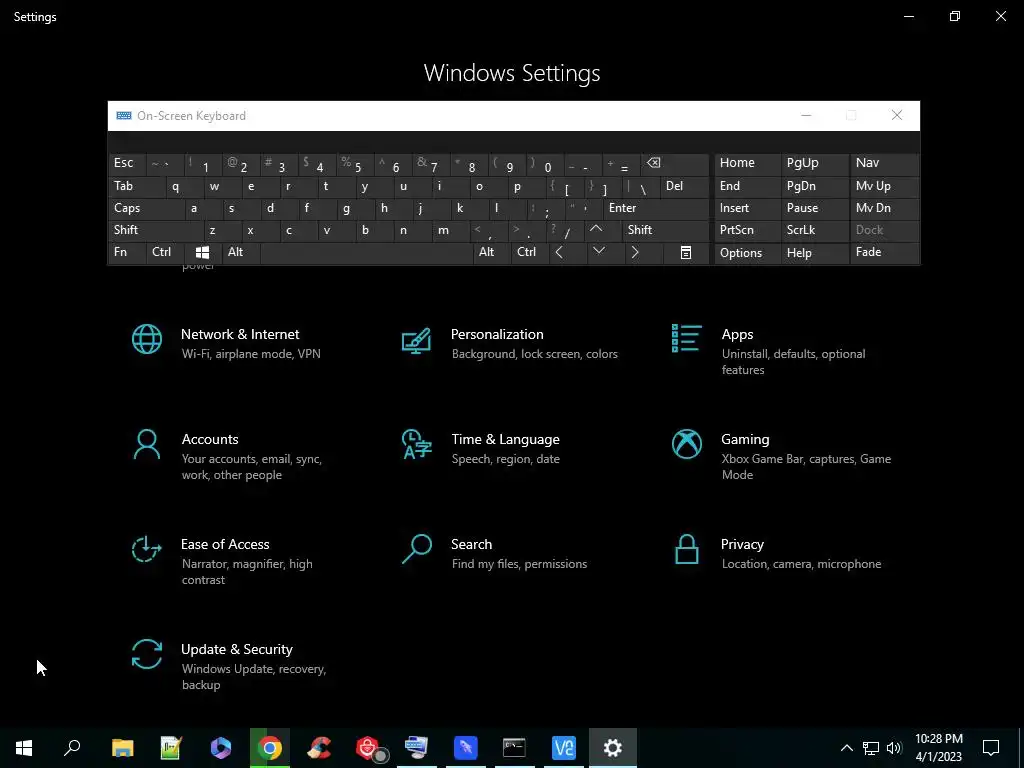Click the Pause key on On-Screen Keyboard
This screenshot has width=1024, height=768.
click(x=814, y=208)
